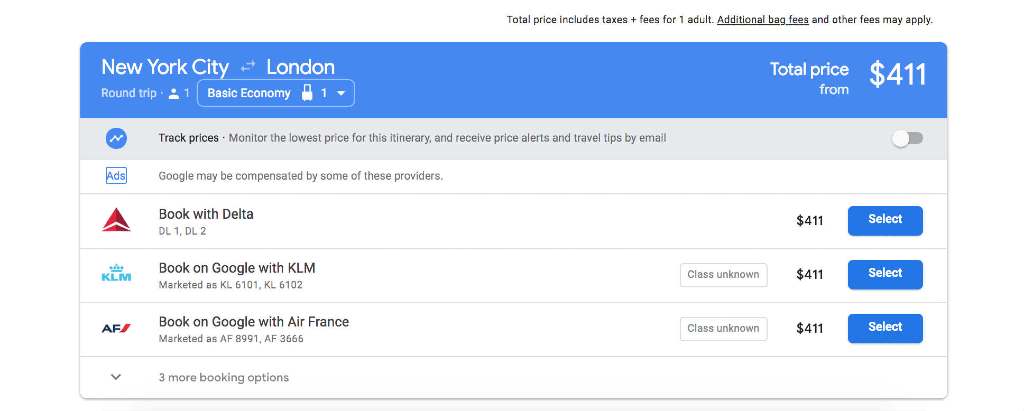1024x411 pixels.
Task: Click the carry-on bag icon
Action: click(x=309, y=93)
